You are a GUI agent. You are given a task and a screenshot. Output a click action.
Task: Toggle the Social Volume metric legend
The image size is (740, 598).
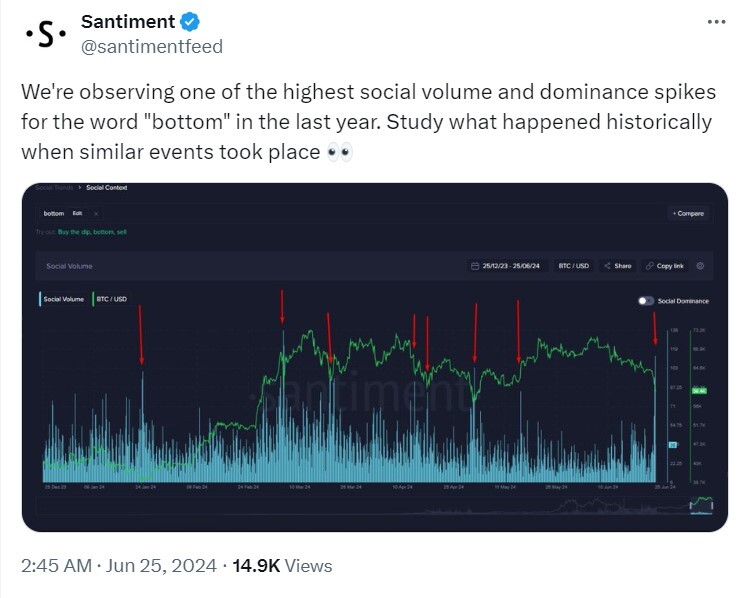point(62,299)
